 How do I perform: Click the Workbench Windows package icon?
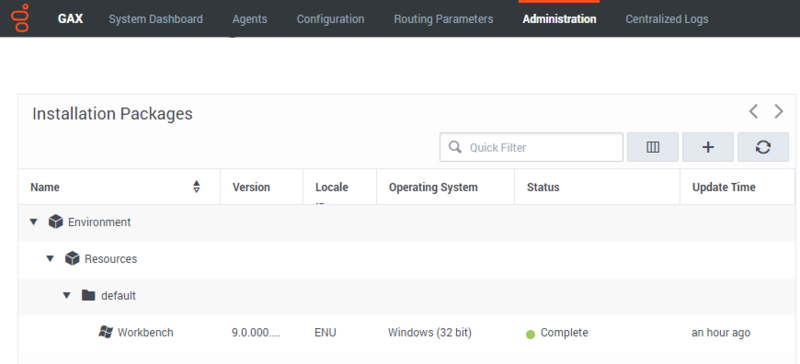coord(105,332)
